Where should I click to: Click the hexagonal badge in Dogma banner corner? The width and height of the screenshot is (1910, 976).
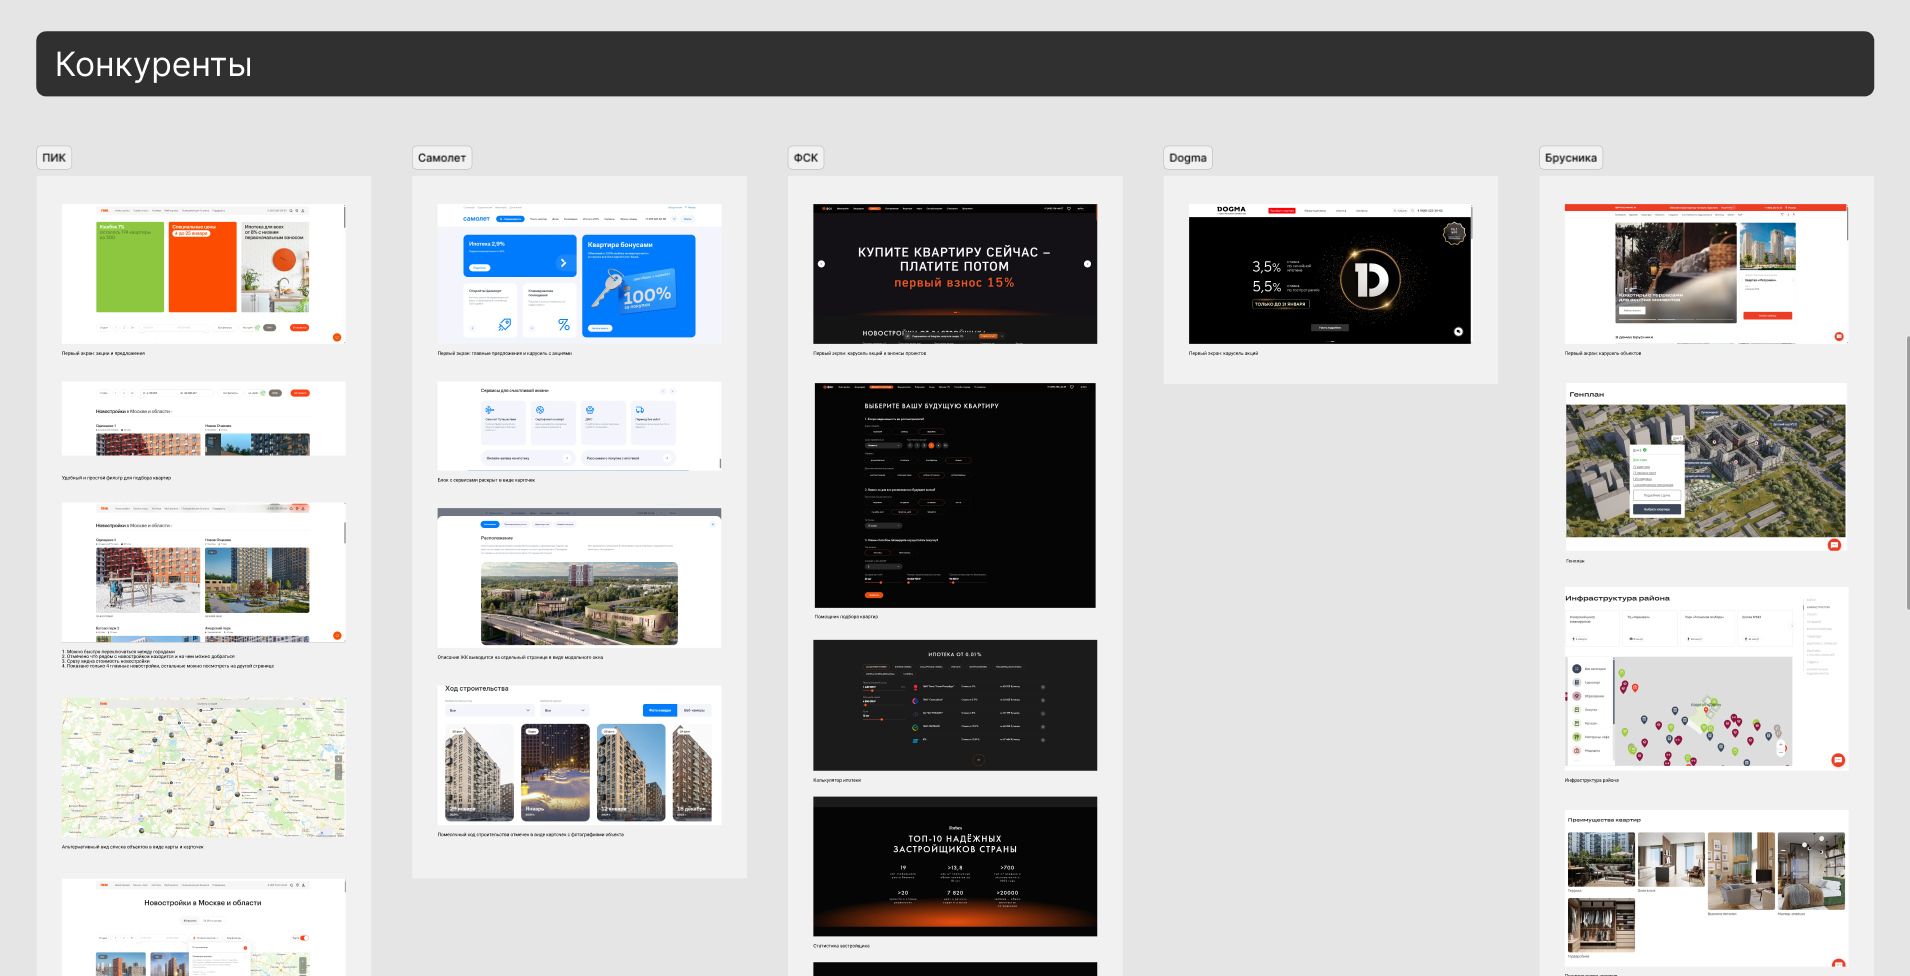point(1454,233)
